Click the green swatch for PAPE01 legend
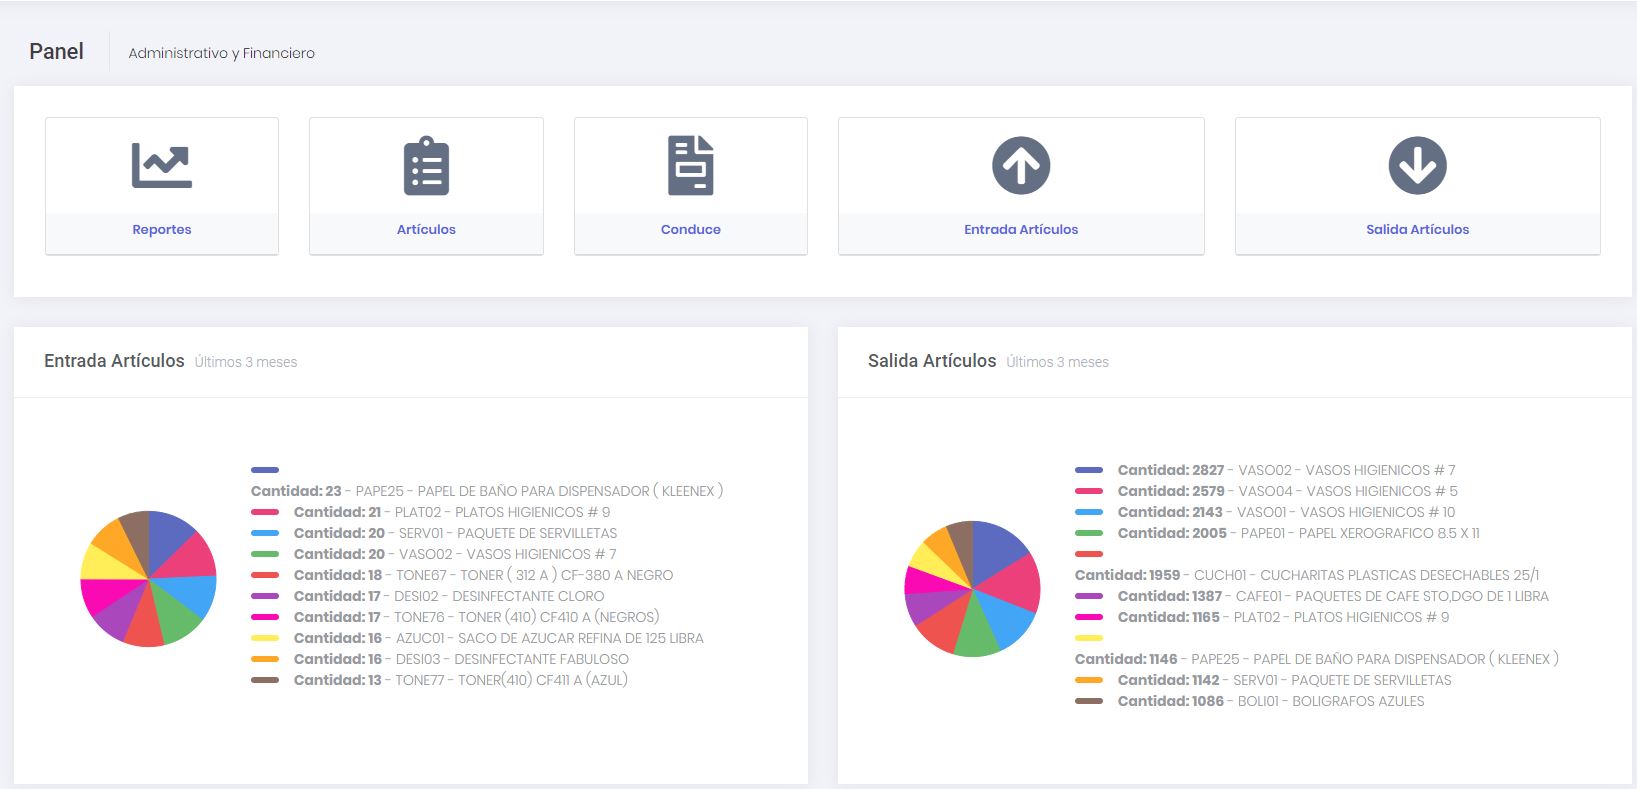This screenshot has width=1637, height=789. point(1089,533)
